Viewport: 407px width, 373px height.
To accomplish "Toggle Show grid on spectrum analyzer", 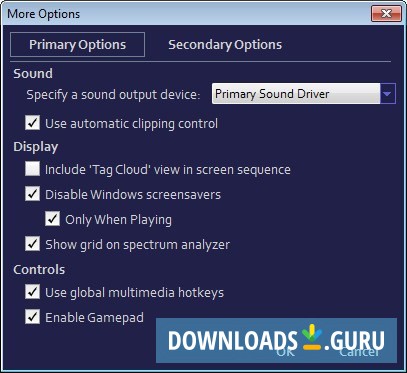I will [33, 244].
